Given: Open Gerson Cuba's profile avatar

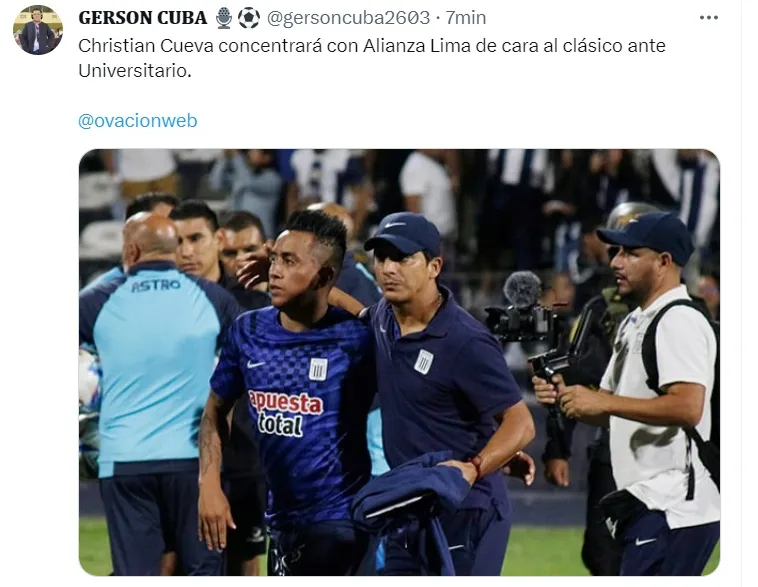Looking at the screenshot, I should pos(38,30).
